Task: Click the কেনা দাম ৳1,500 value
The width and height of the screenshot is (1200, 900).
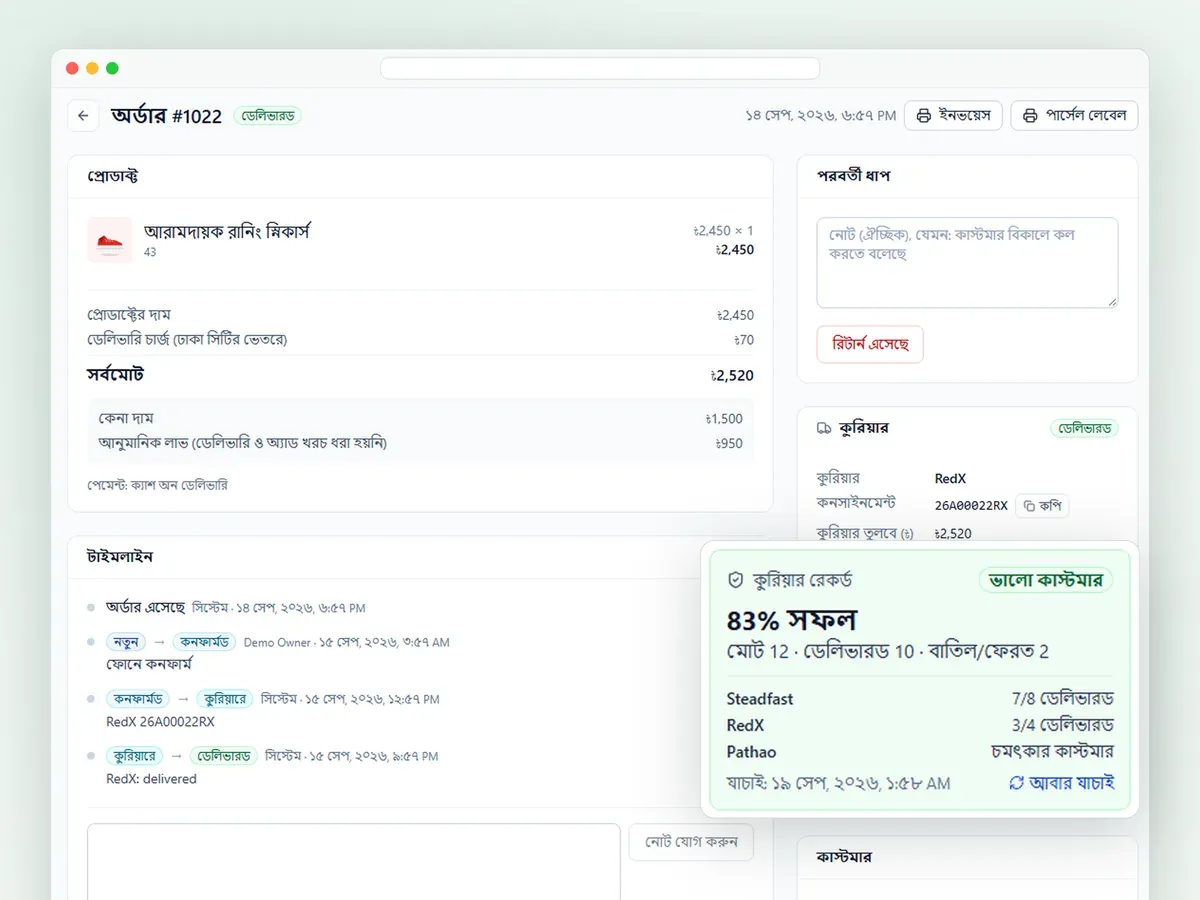Action: pos(723,419)
